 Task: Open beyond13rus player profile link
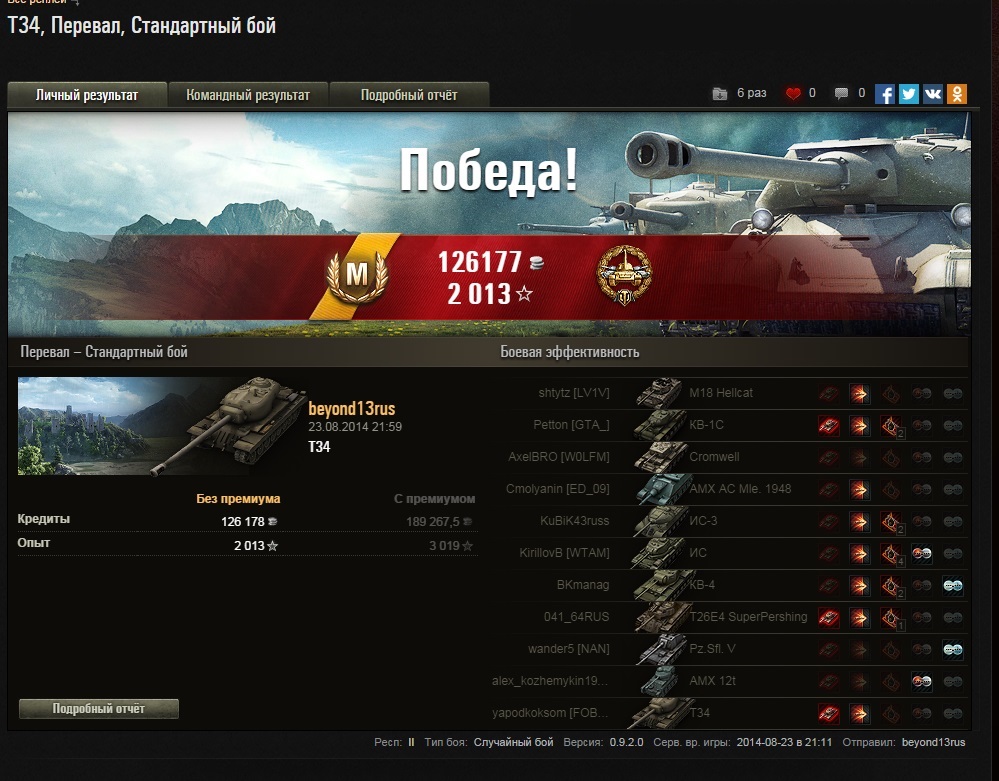(352, 408)
